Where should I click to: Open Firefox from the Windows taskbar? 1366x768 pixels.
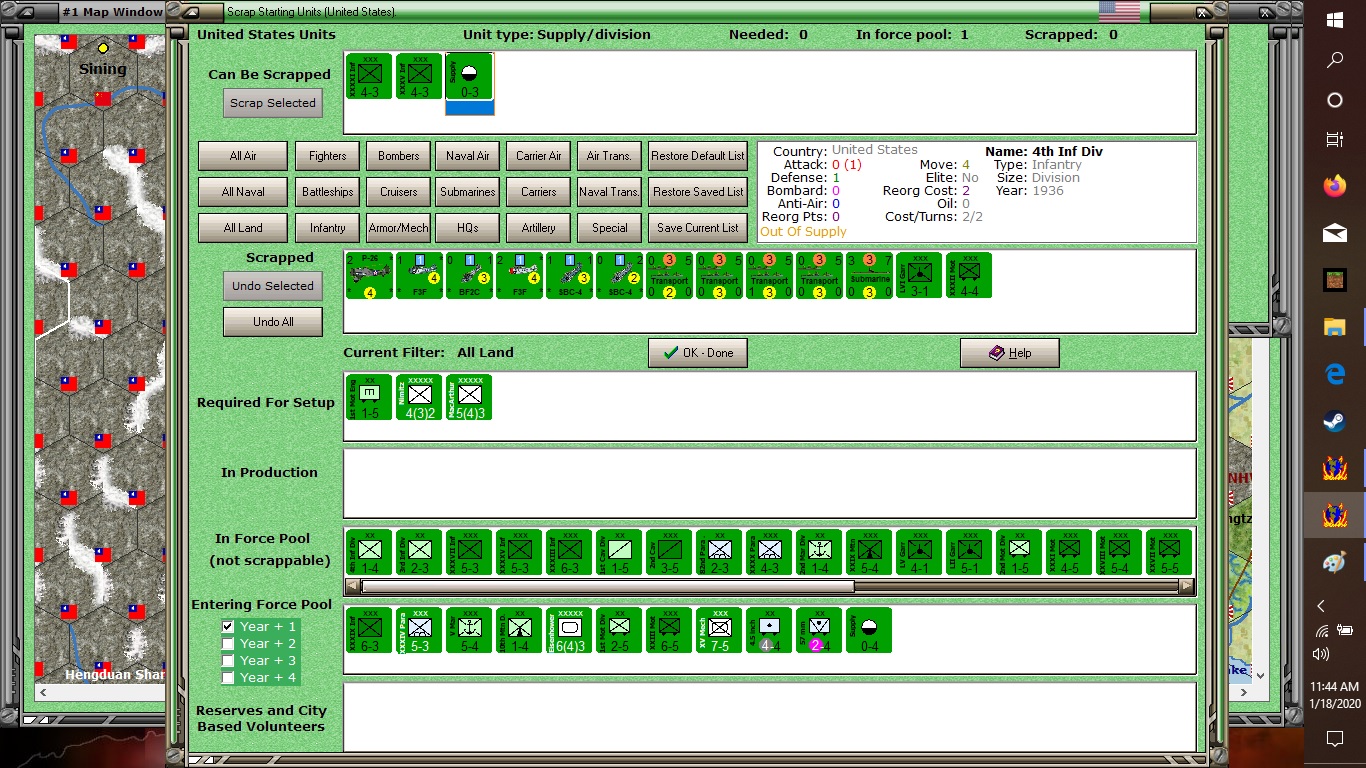click(x=1334, y=186)
